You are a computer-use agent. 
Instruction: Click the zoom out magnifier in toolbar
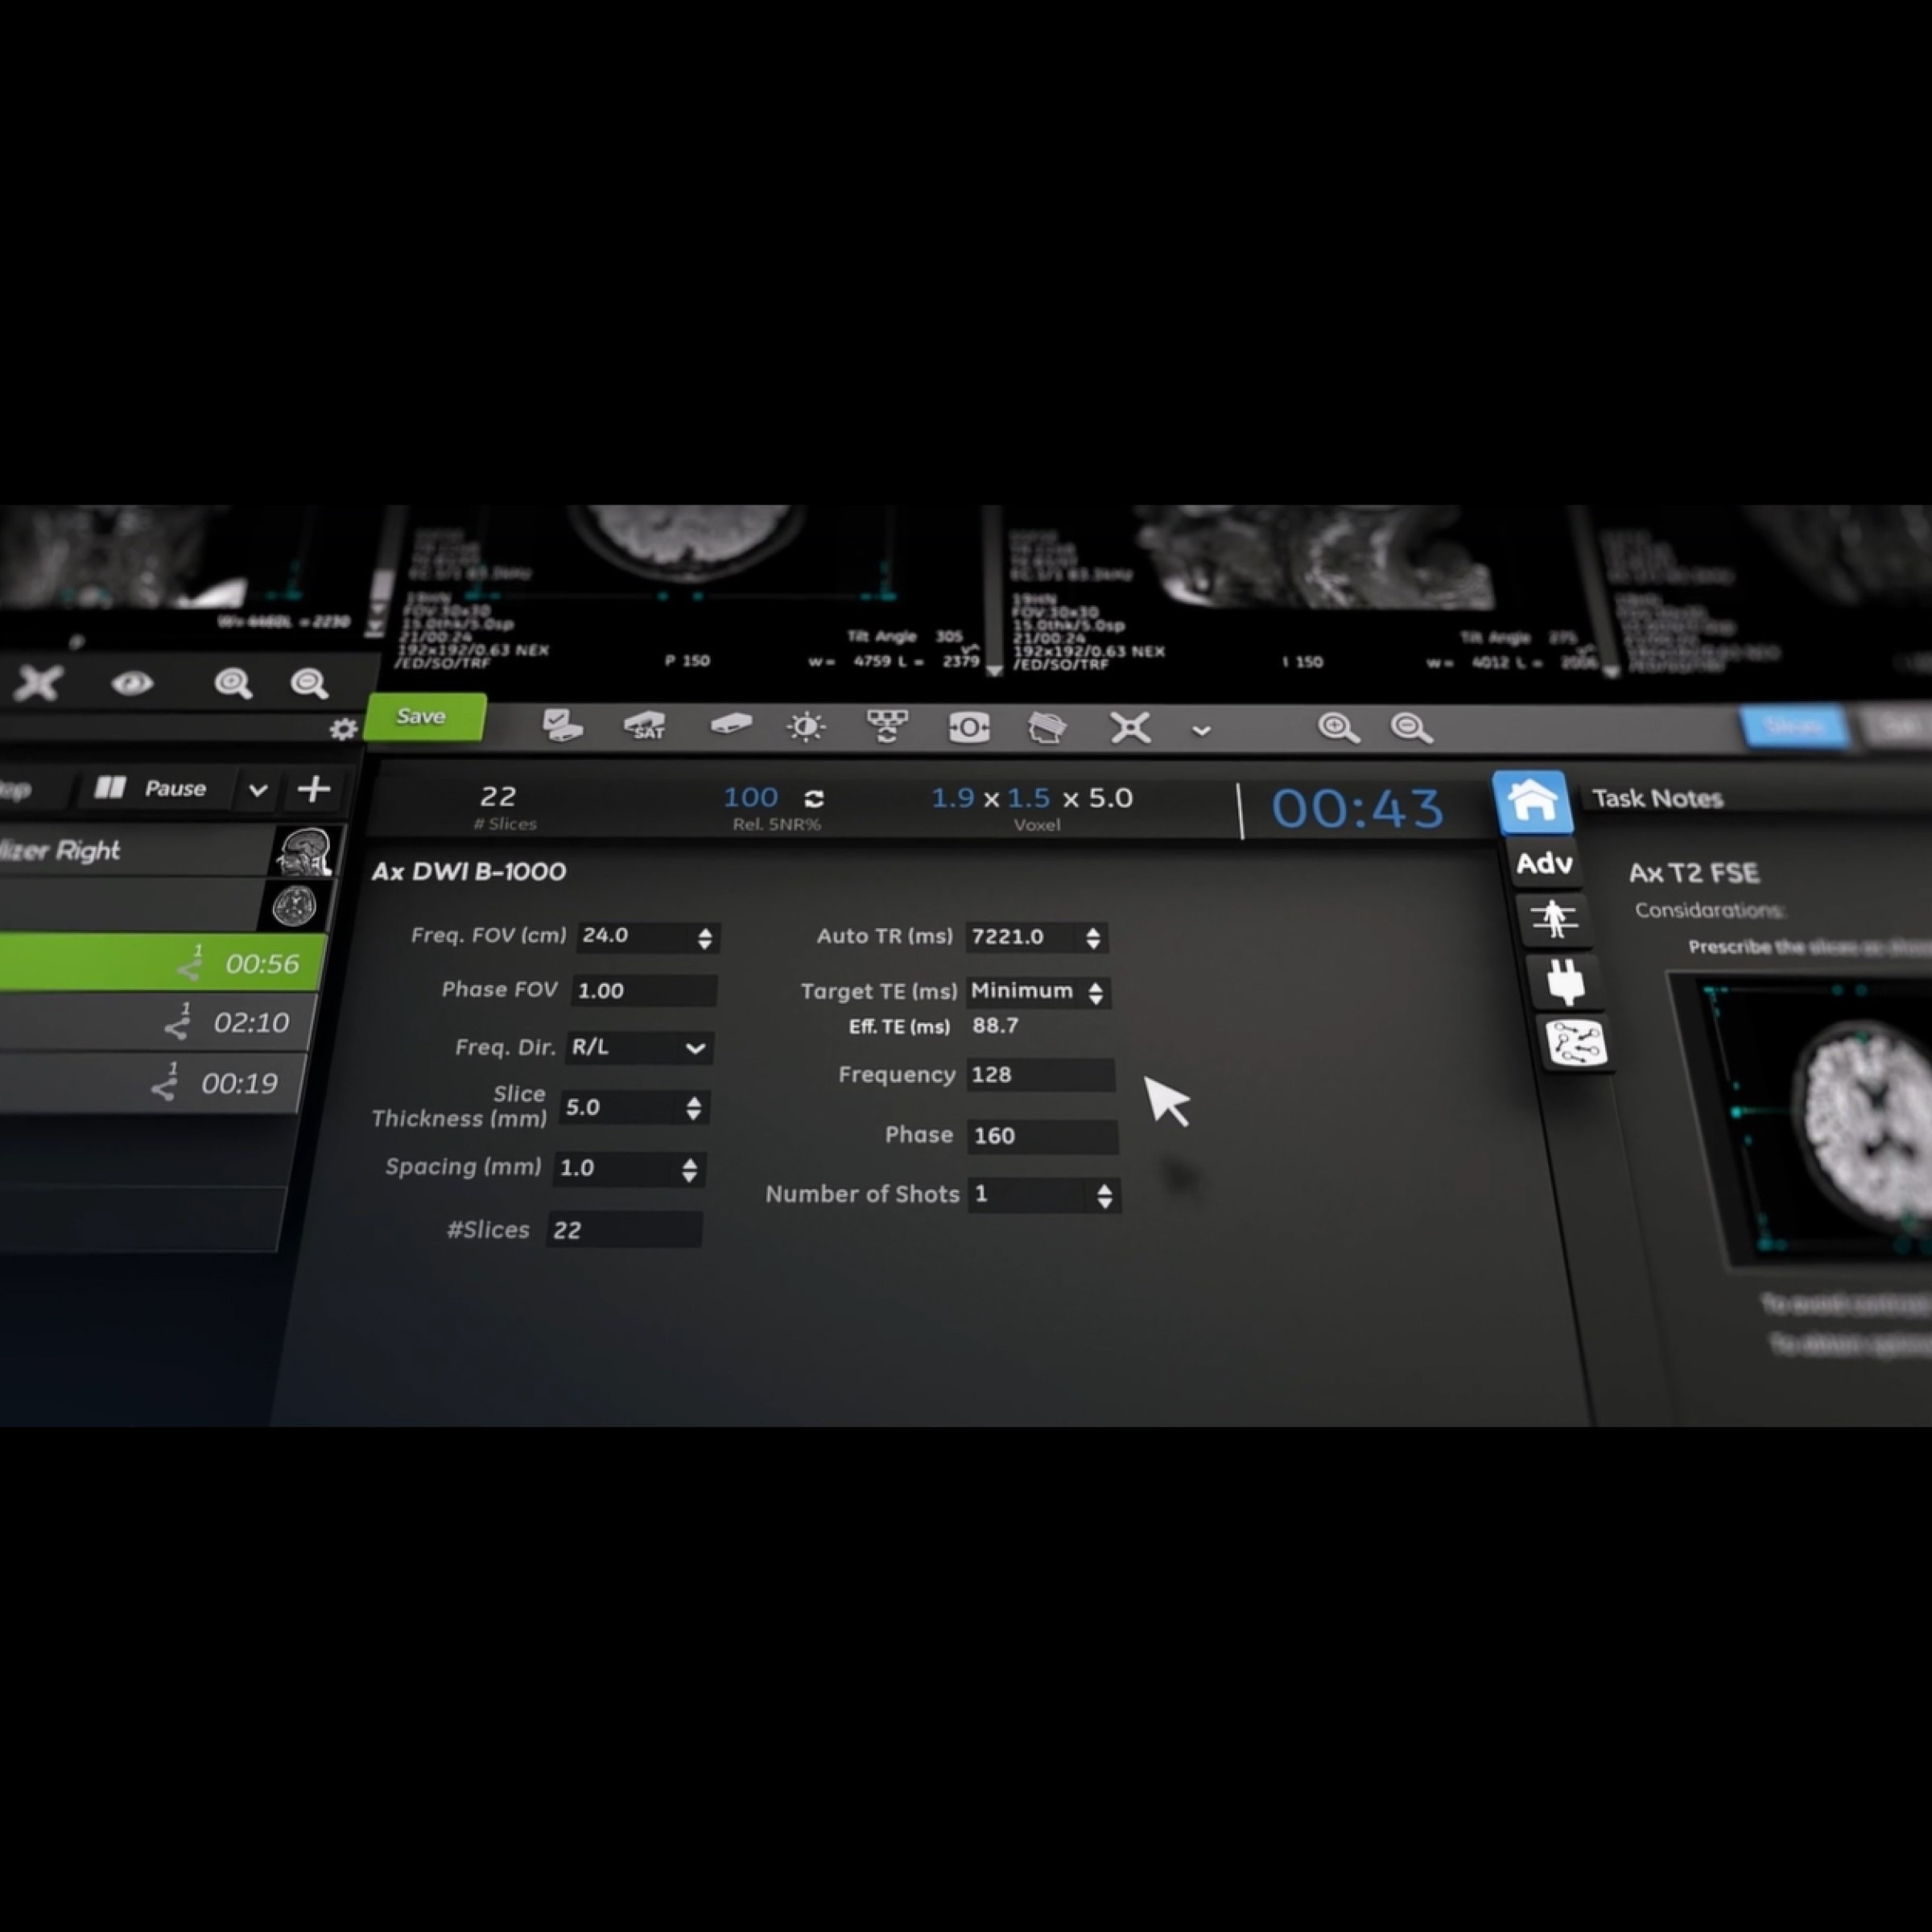(1410, 728)
